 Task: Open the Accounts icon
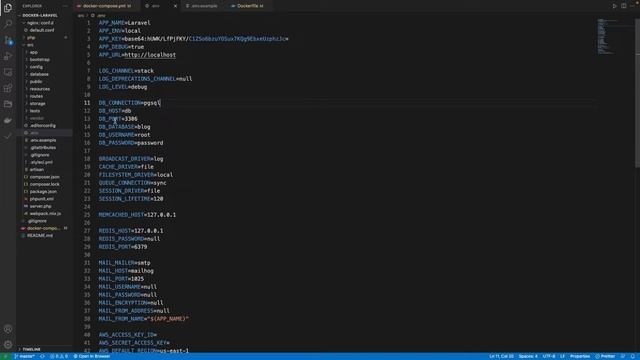[8, 329]
